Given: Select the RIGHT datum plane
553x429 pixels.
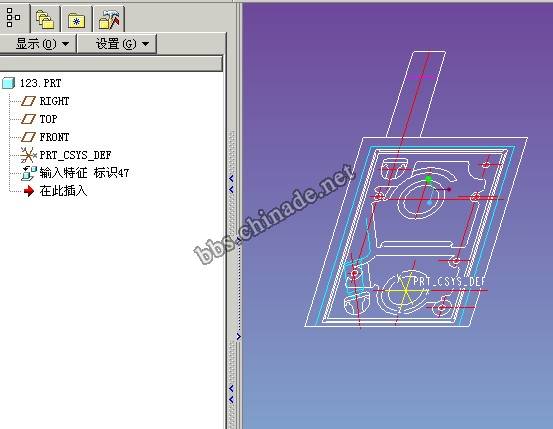Looking at the screenshot, I should [54, 101].
